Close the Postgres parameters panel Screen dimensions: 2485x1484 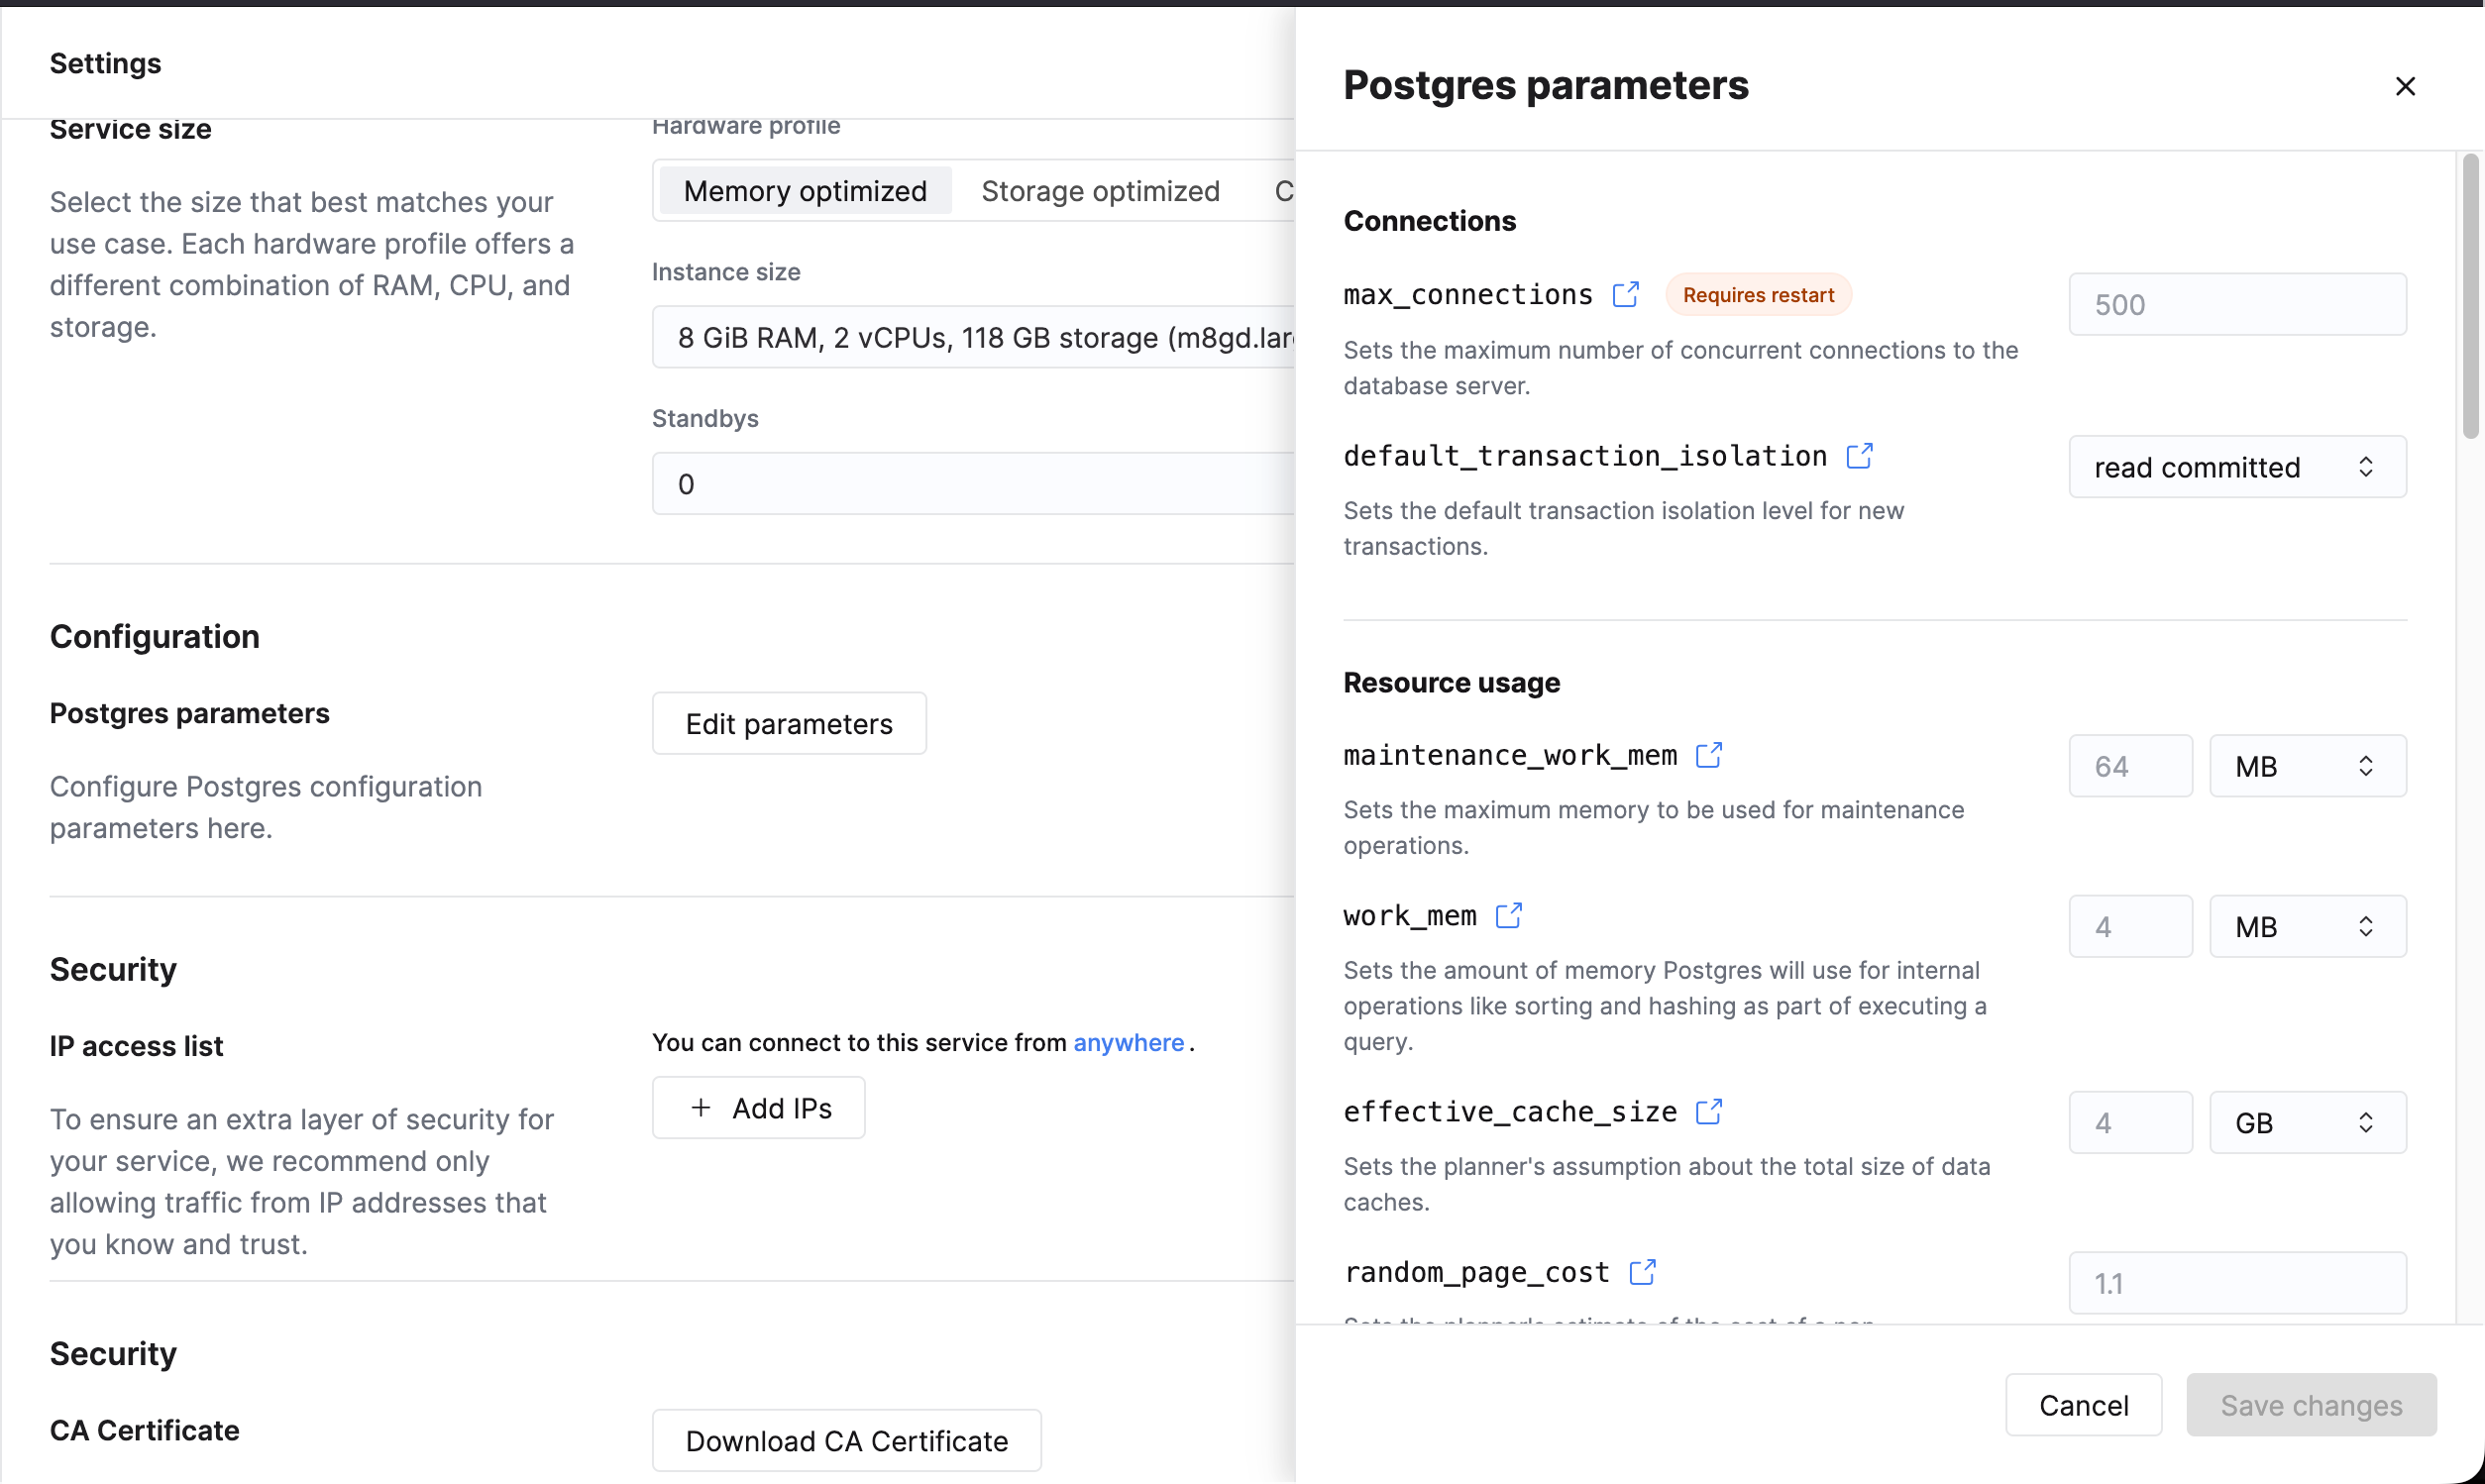coord(2405,86)
